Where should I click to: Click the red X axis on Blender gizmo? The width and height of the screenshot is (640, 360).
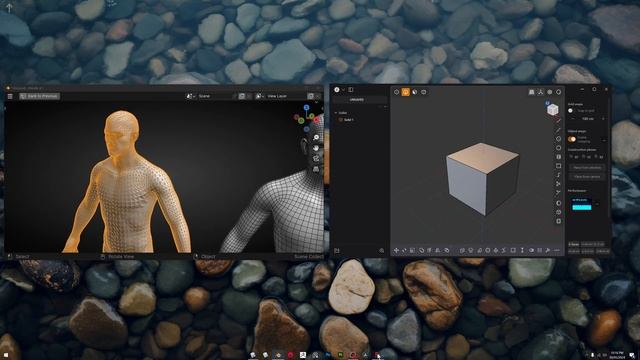tap(316, 120)
